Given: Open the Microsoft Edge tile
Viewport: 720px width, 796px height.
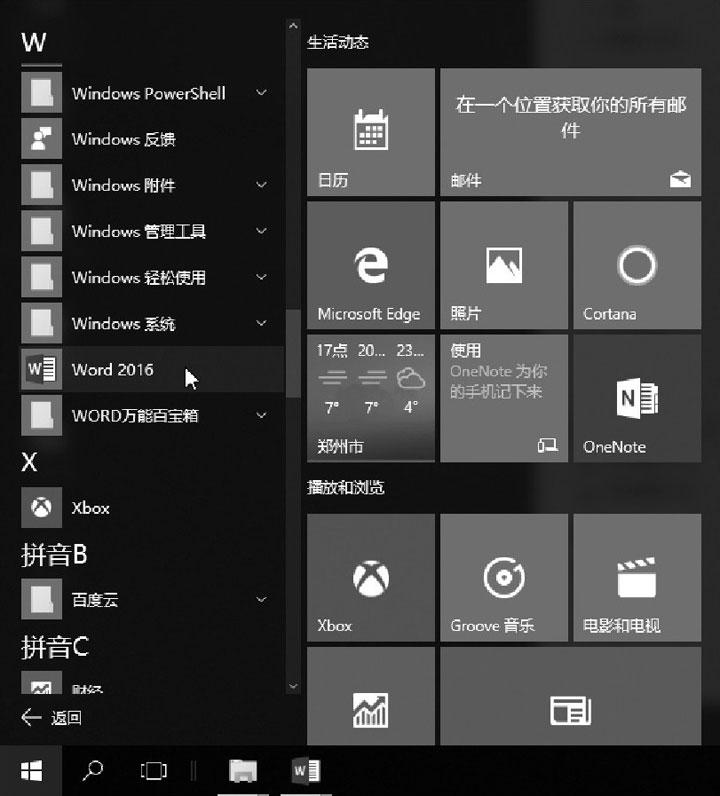Looking at the screenshot, I should pyautogui.click(x=370, y=265).
